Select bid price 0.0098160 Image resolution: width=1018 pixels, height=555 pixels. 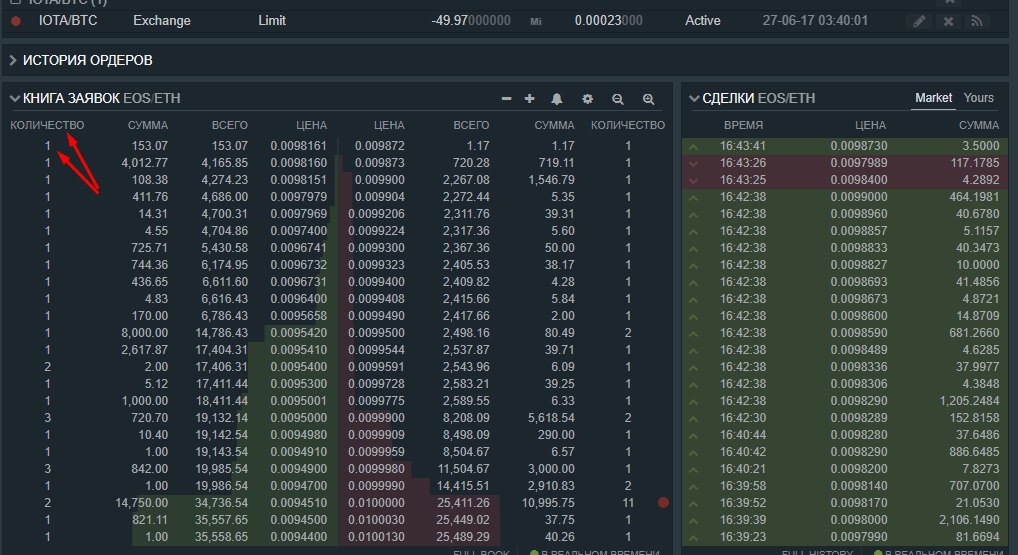click(299, 163)
